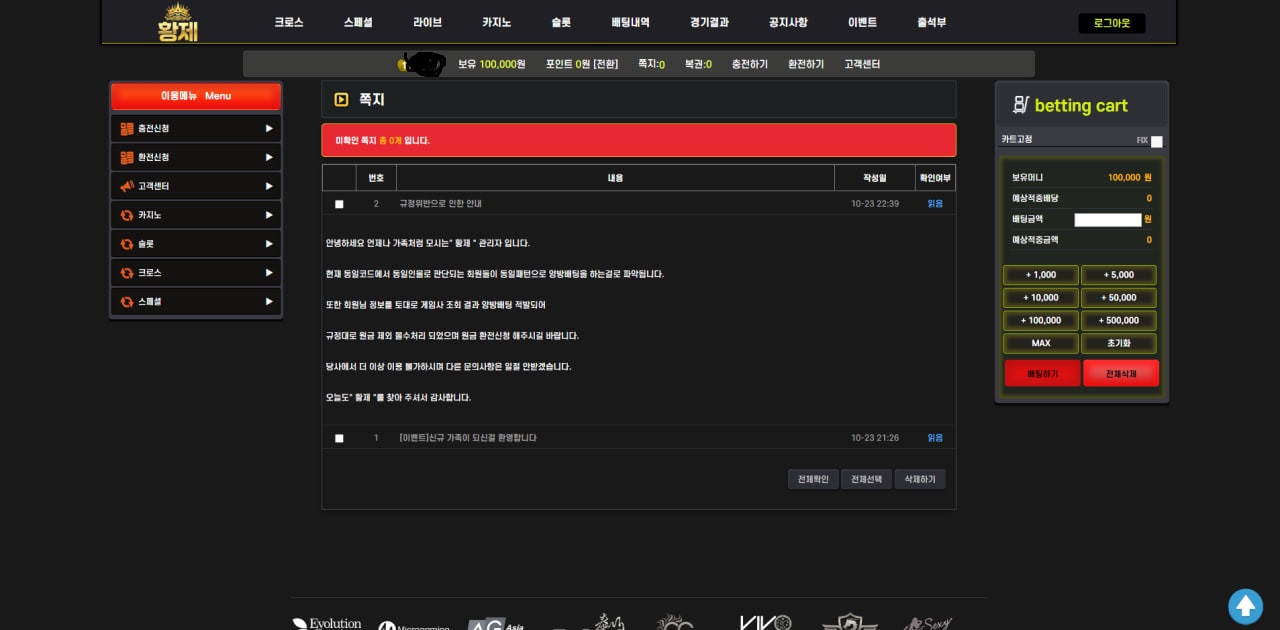1280x630 pixels.
Task: Click the 충전신청 icon in the sidebar
Action: click(x=127, y=129)
